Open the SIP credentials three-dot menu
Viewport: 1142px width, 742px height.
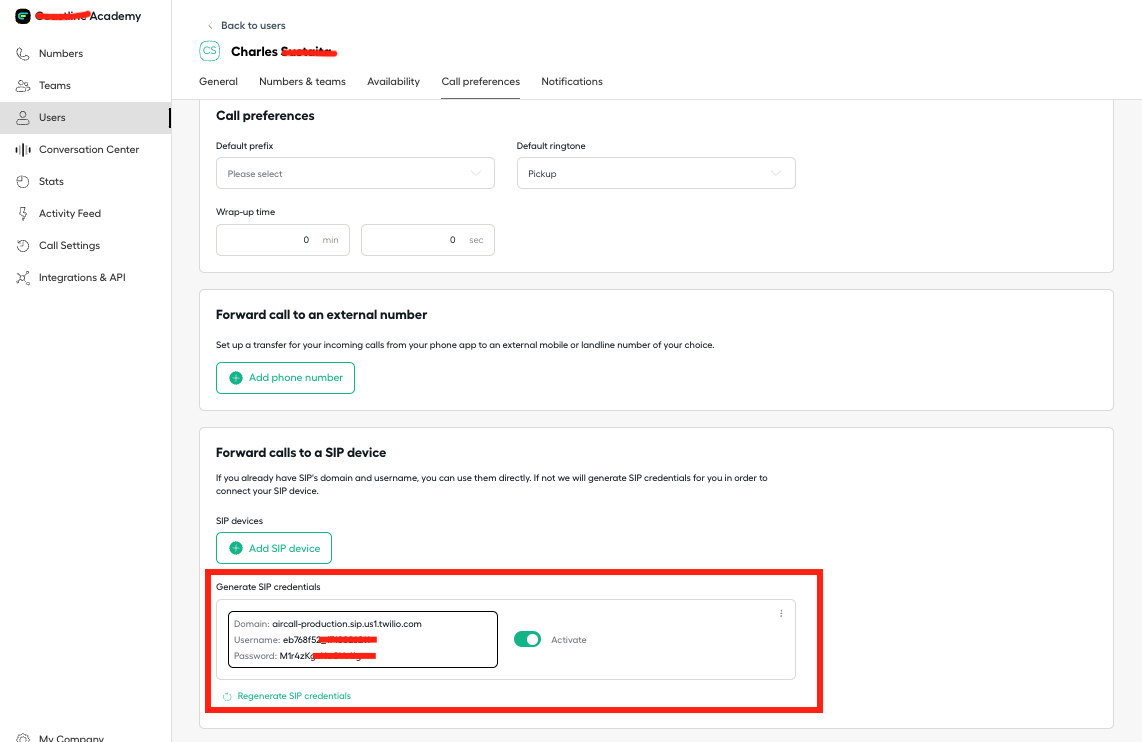(781, 614)
